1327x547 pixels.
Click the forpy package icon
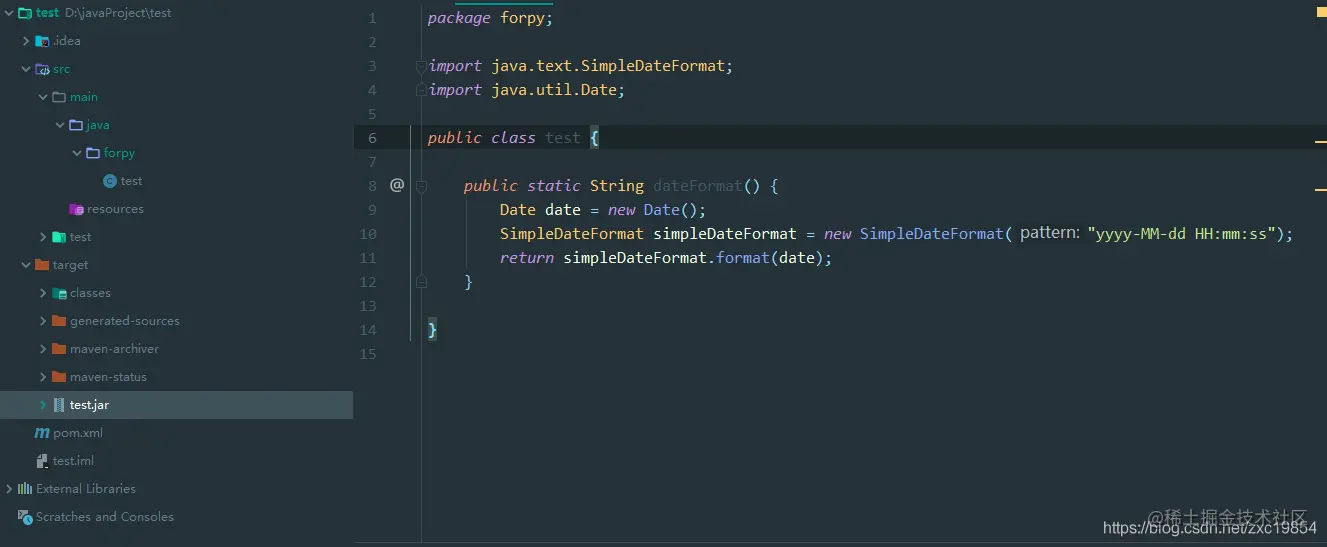click(93, 153)
